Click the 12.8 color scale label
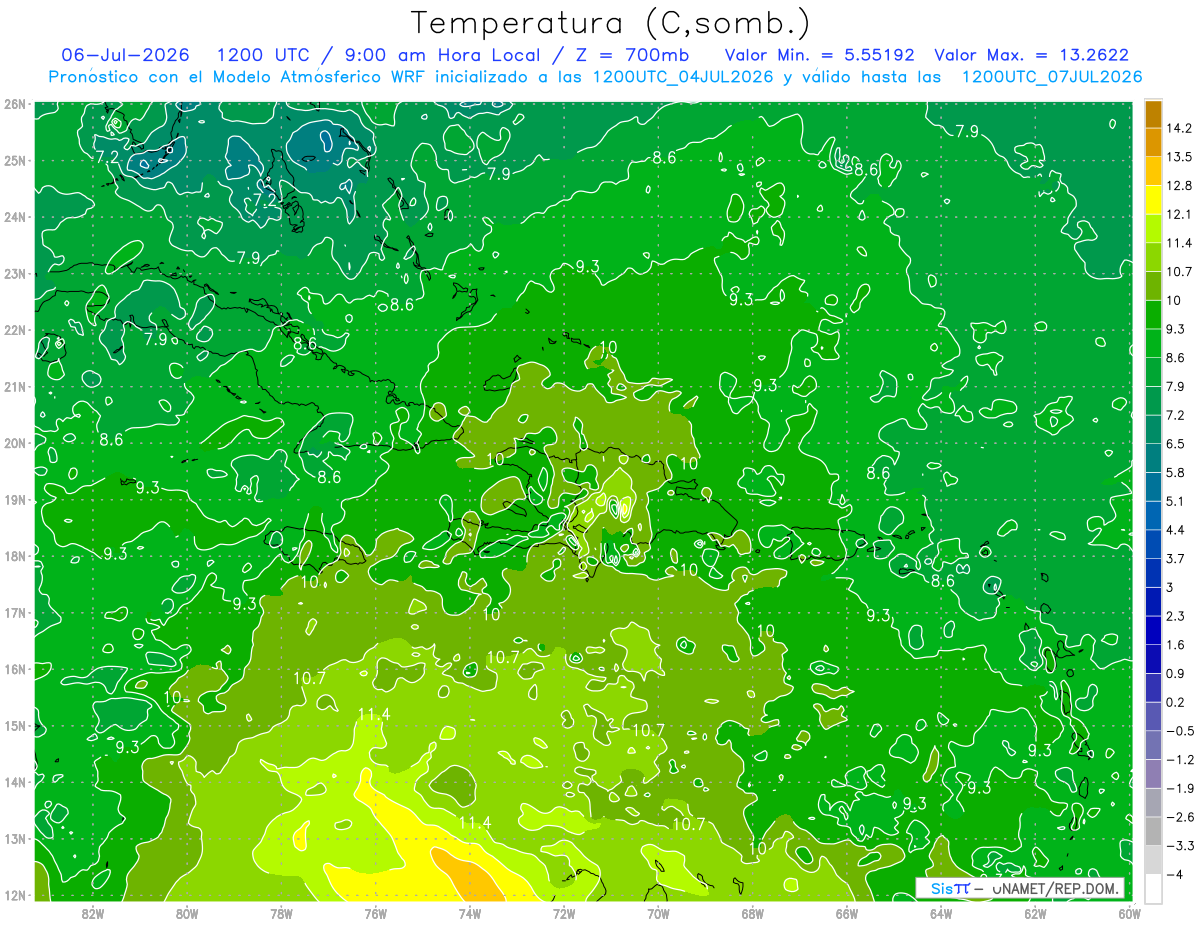 (1179, 186)
